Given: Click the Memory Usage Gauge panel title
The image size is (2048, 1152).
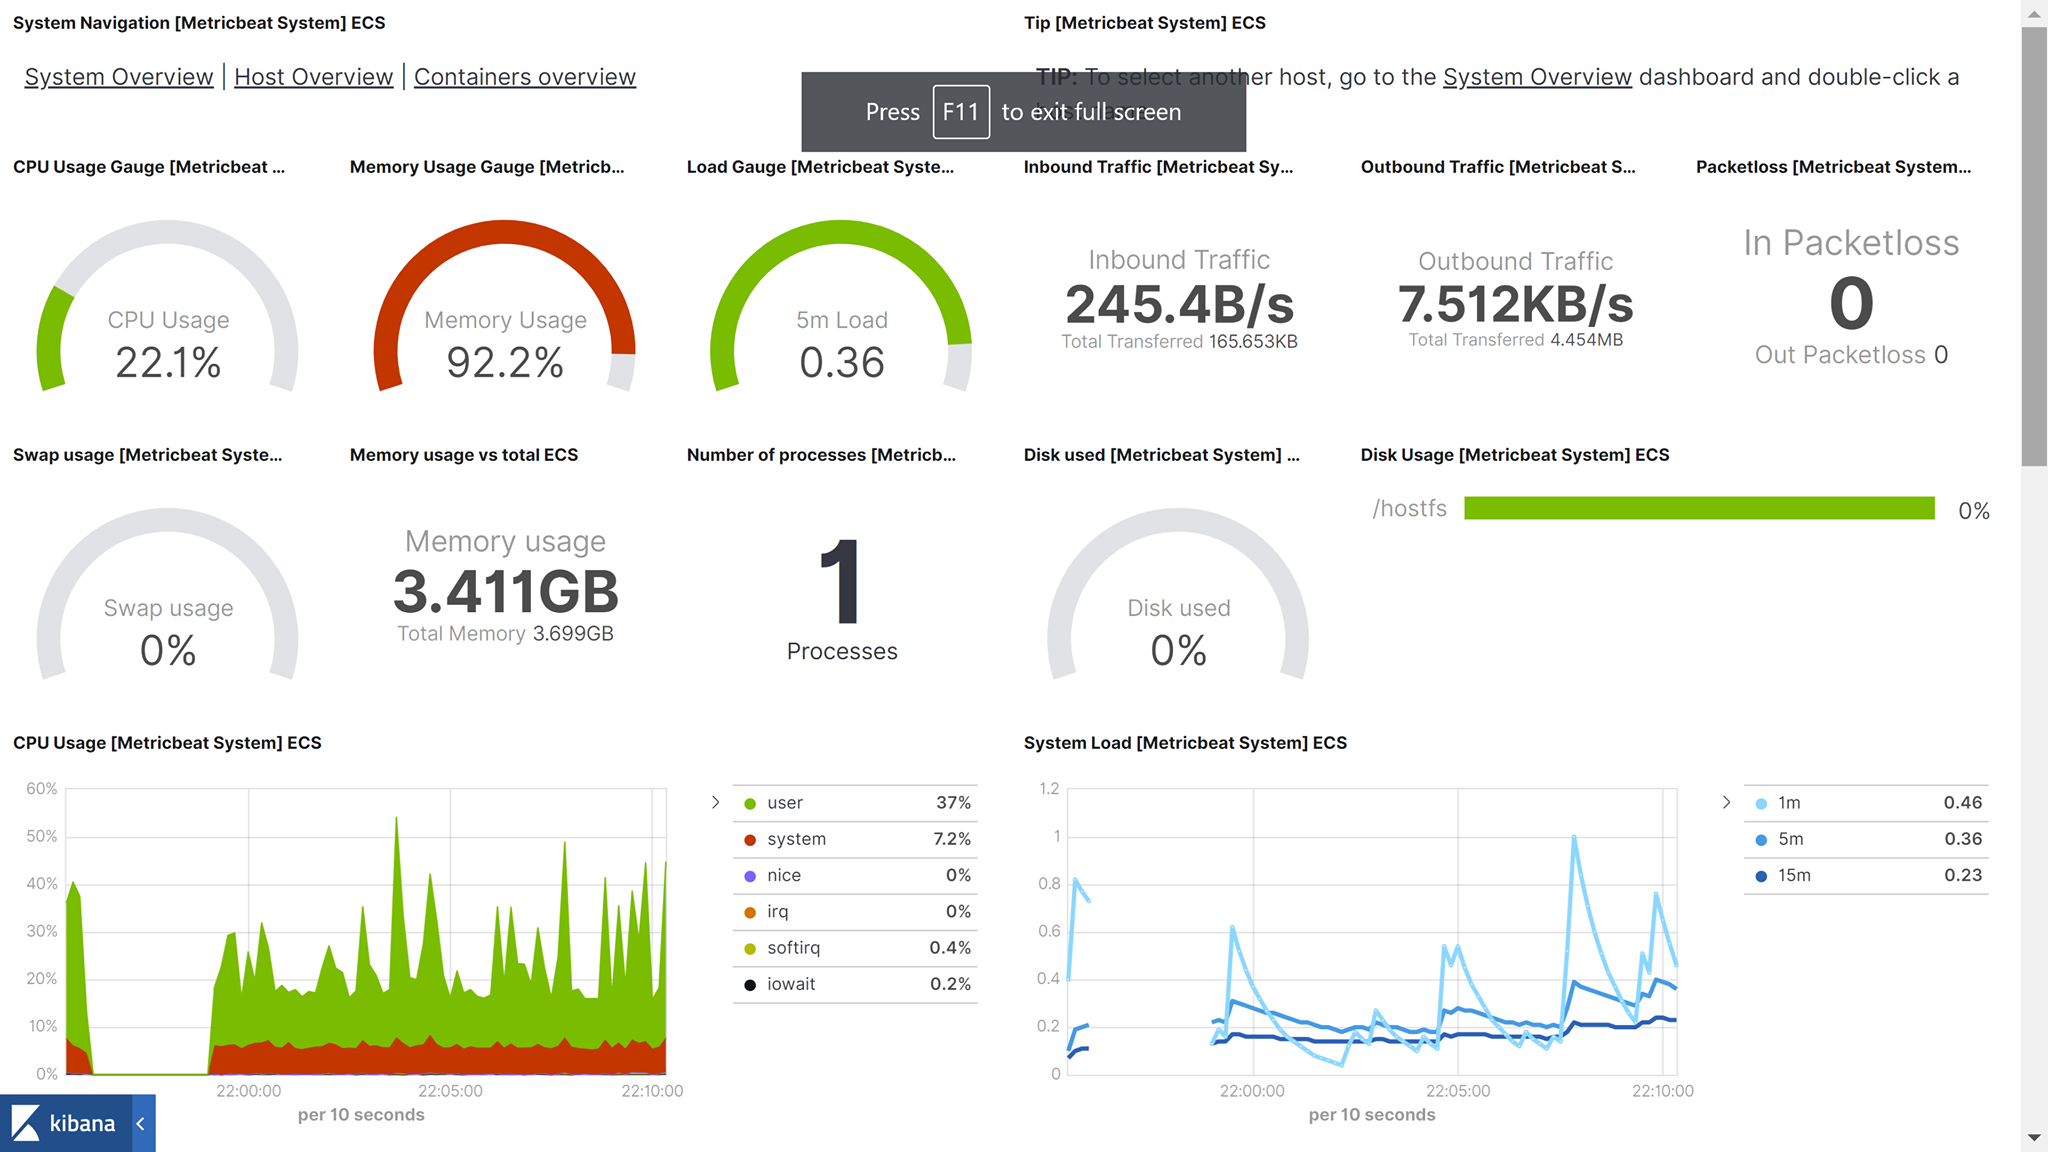Looking at the screenshot, I should click(487, 167).
